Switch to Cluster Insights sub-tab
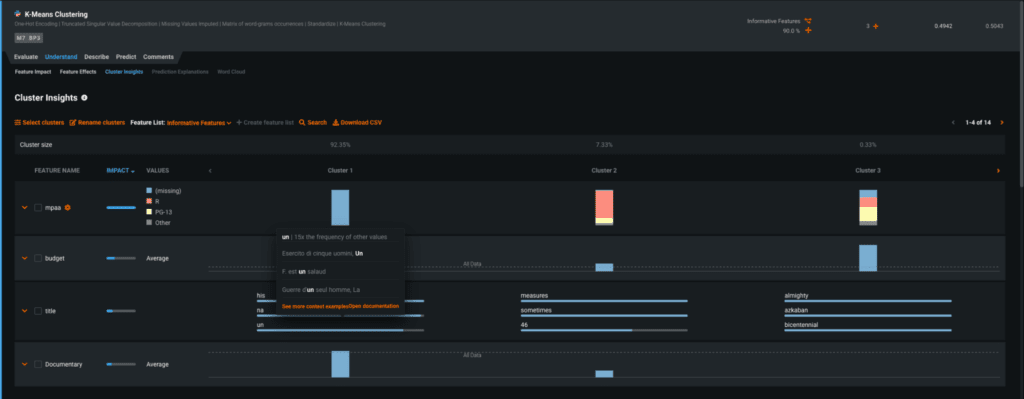This screenshot has height=399, width=1024. pyautogui.click(x=124, y=72)
